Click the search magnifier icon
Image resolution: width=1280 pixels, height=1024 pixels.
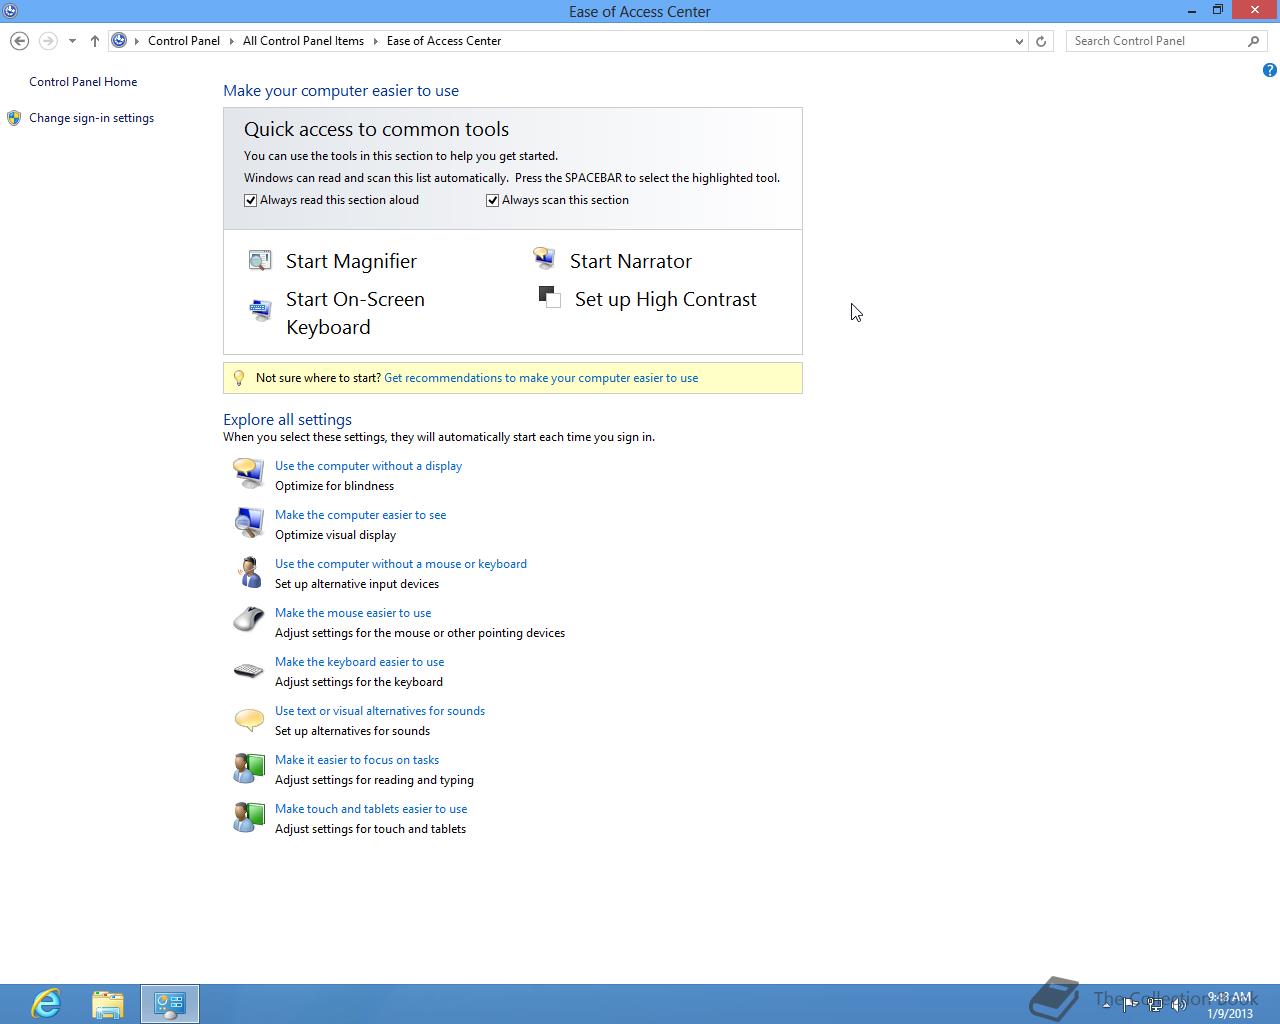pos(1253,41)
